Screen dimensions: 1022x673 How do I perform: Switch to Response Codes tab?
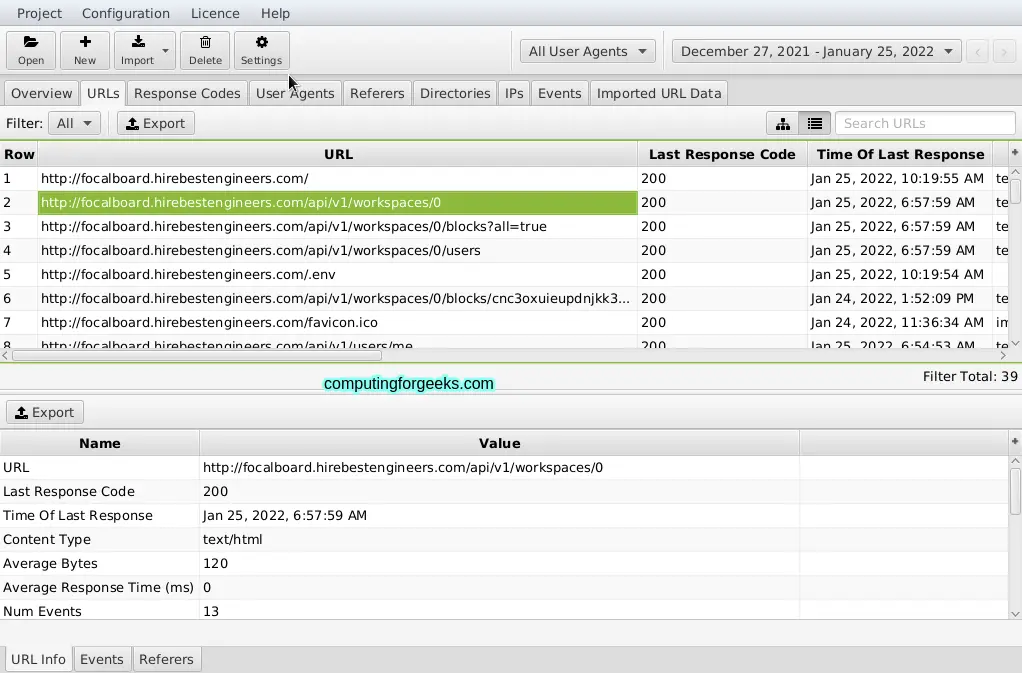click(187, 93)
